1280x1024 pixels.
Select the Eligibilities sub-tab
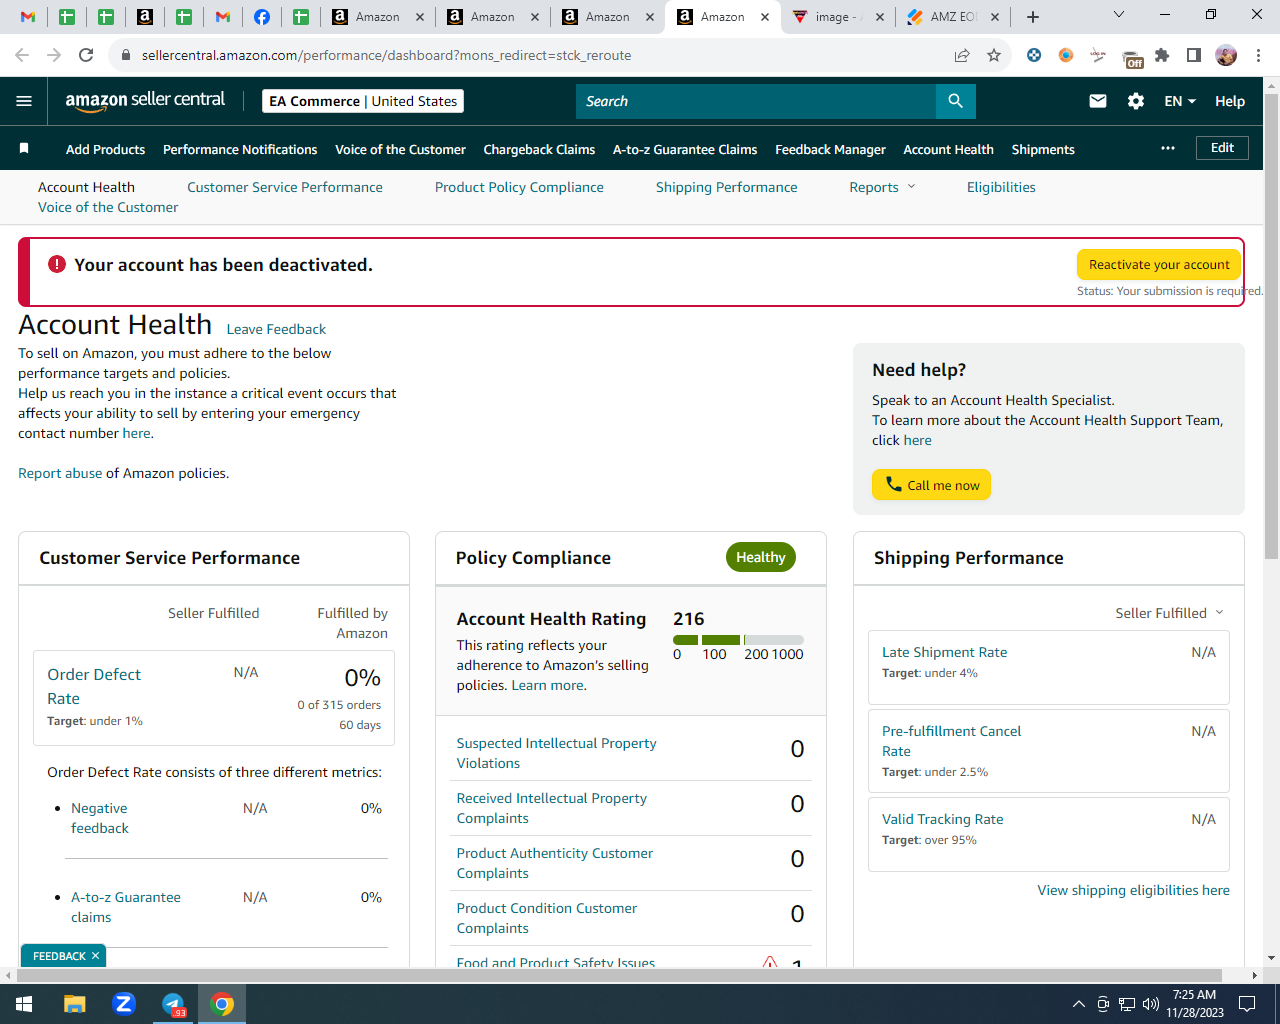coord(1001,187)
